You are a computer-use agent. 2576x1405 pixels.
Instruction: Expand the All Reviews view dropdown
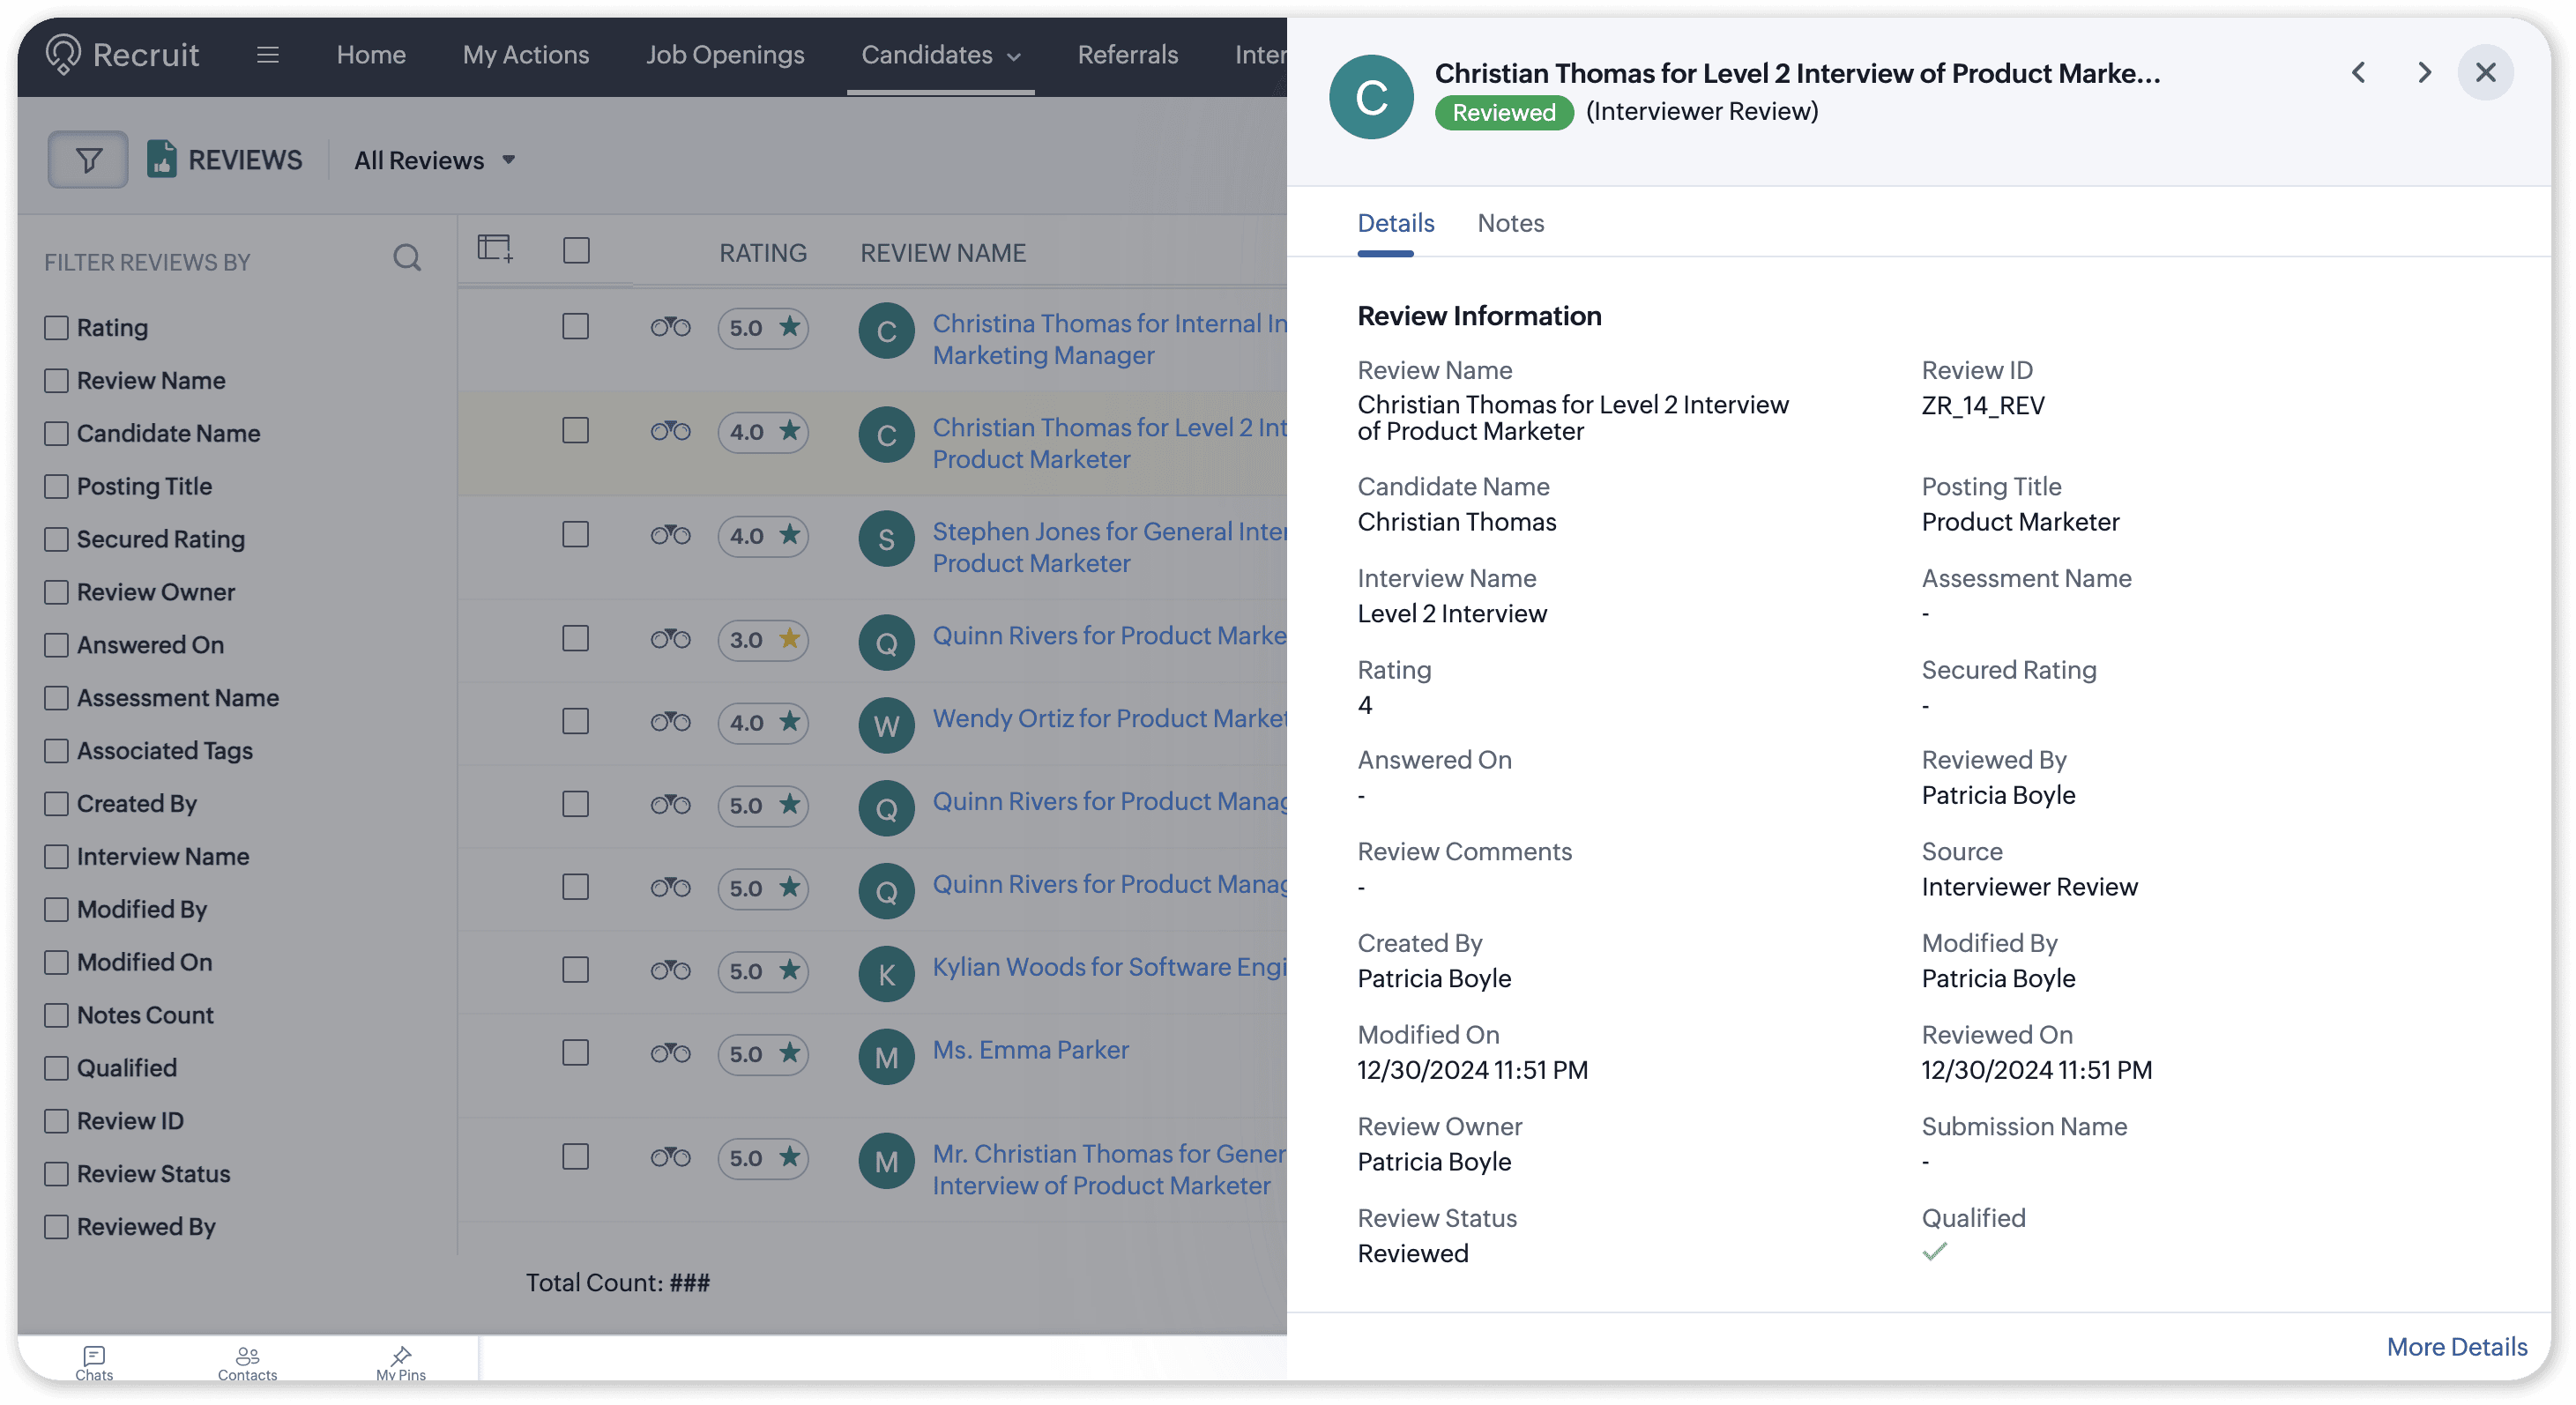tap(435, 160)
